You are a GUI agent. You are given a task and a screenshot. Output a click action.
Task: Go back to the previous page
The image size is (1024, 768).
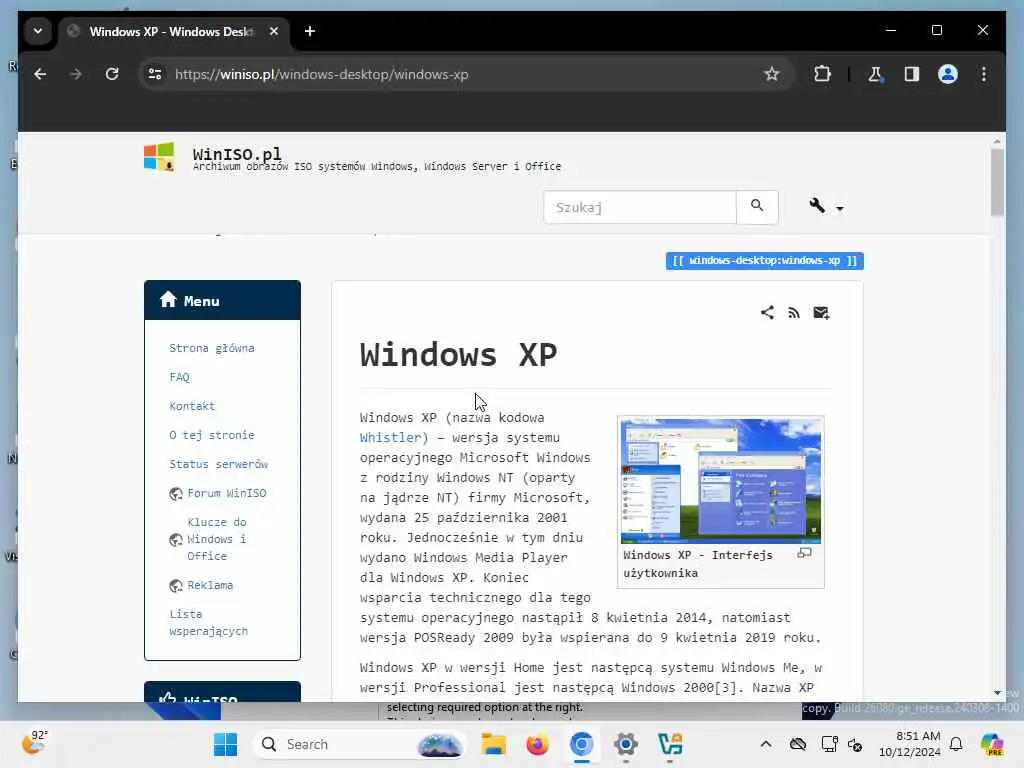40,74
